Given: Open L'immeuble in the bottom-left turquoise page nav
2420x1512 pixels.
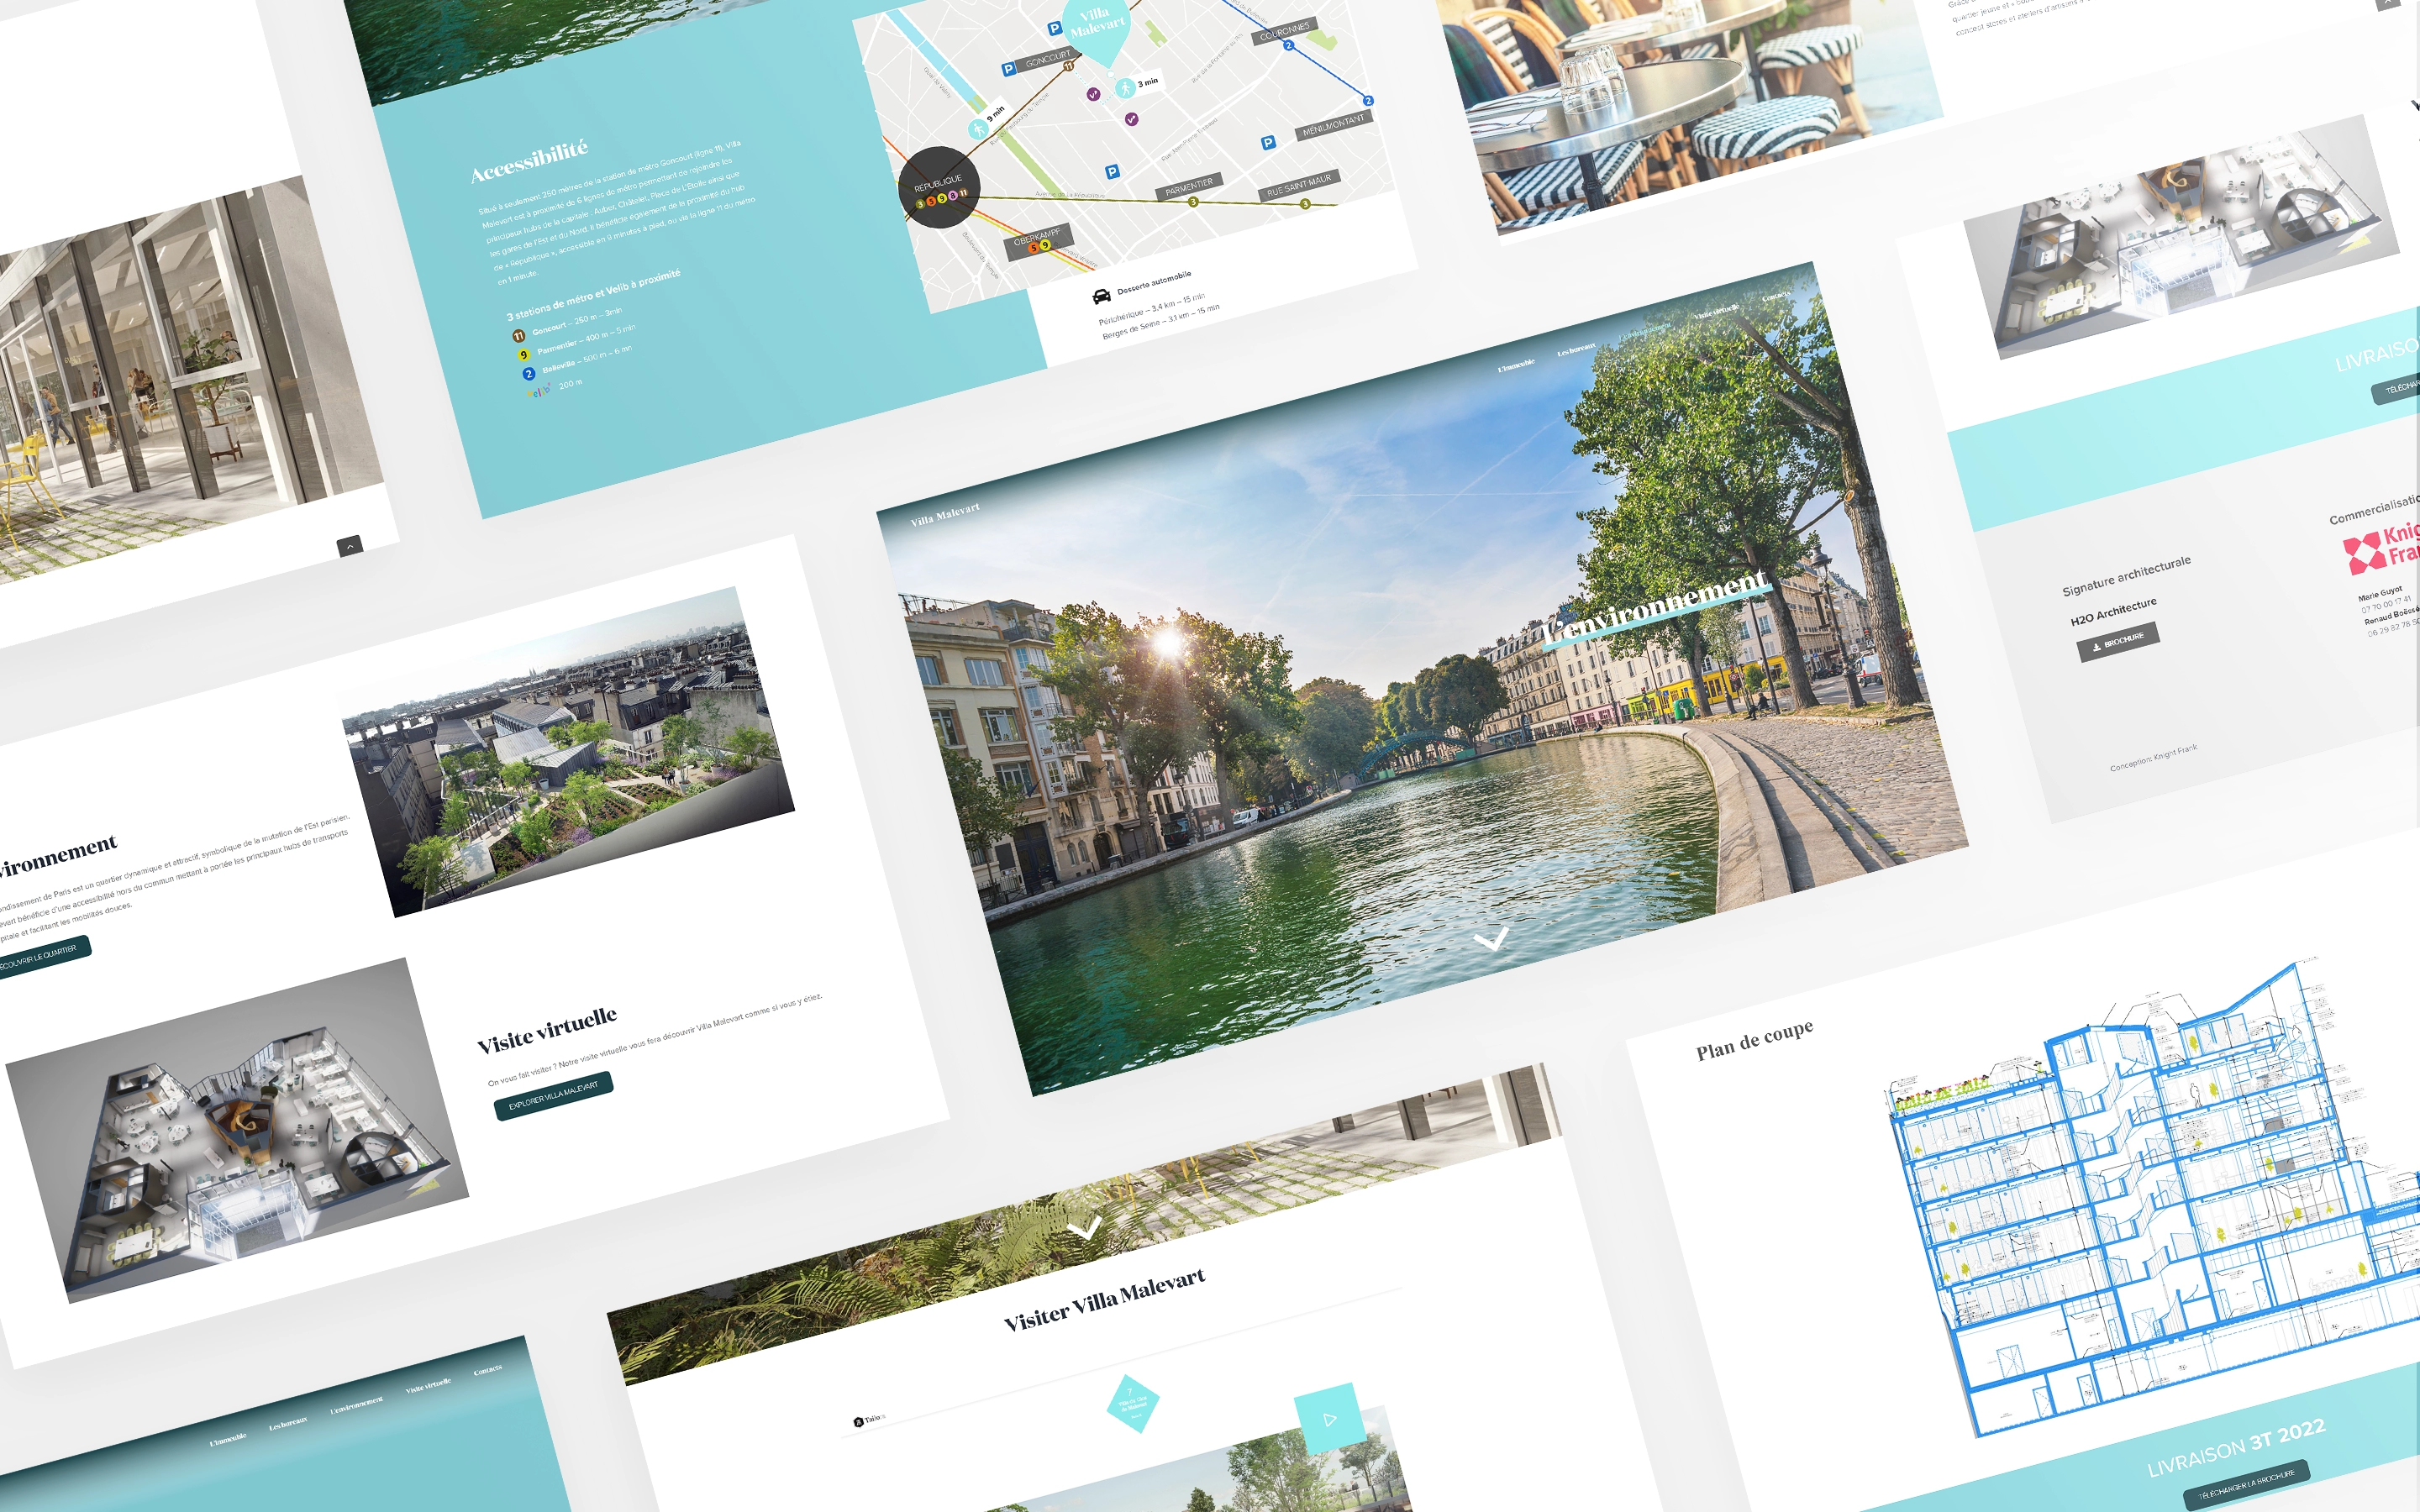Looking at the screenshot, I should tap(228, 1439).
